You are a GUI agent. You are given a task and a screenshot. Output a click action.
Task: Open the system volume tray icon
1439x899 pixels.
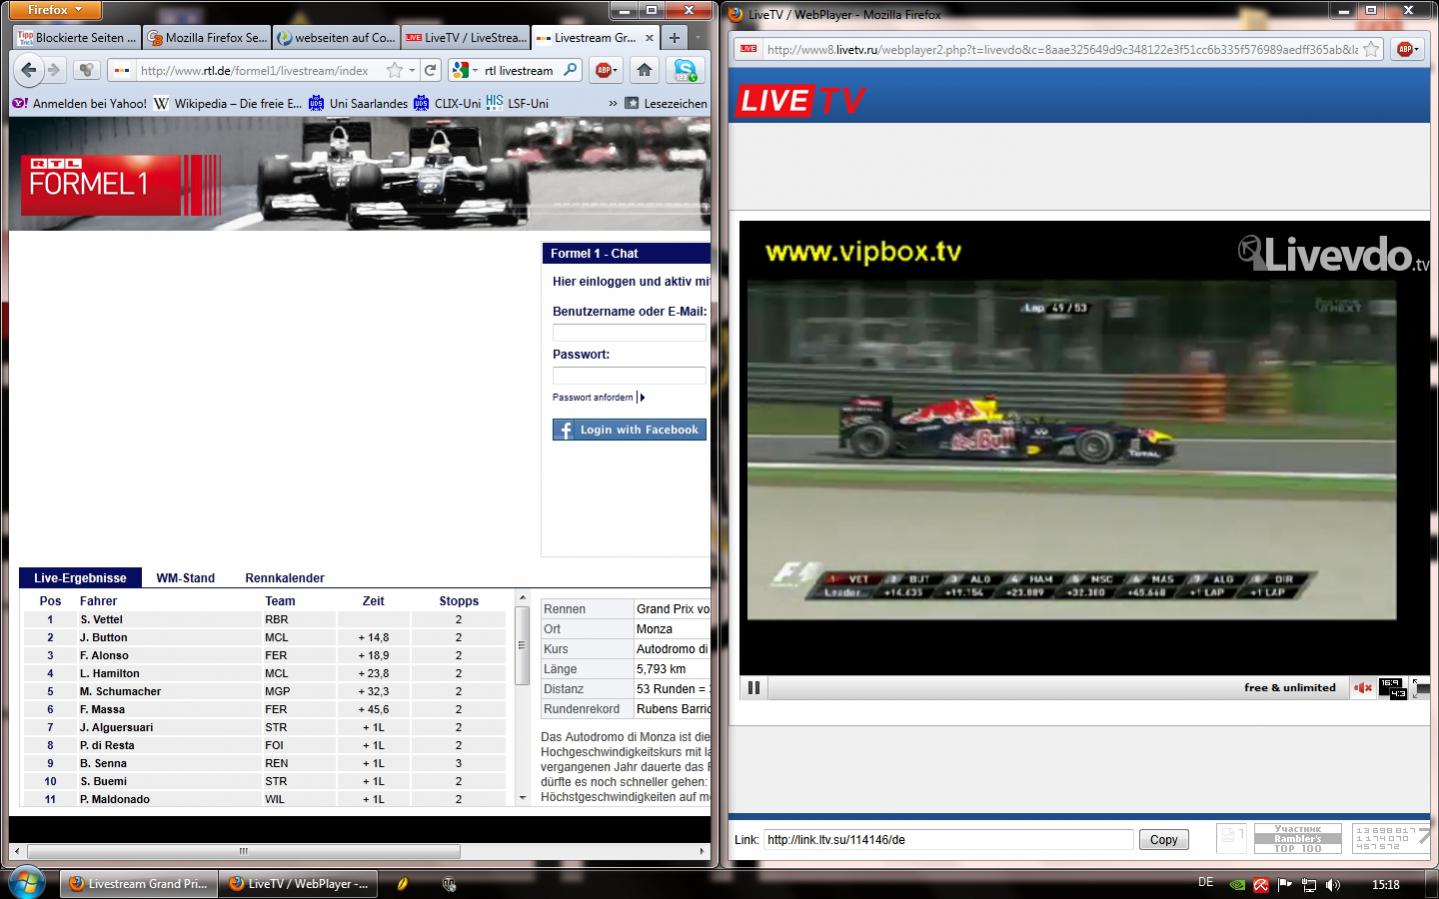[x=1332, y=884]
